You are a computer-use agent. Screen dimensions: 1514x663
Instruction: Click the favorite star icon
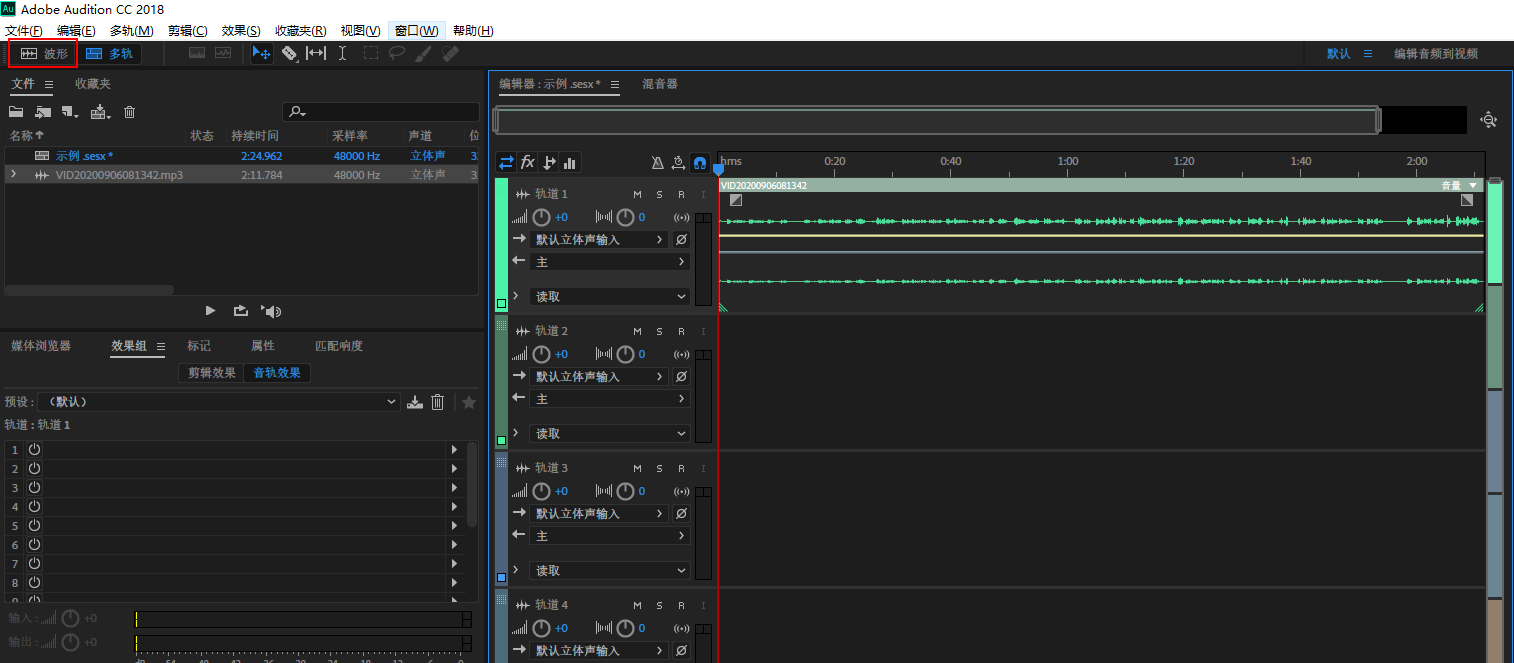click(468, 402)
